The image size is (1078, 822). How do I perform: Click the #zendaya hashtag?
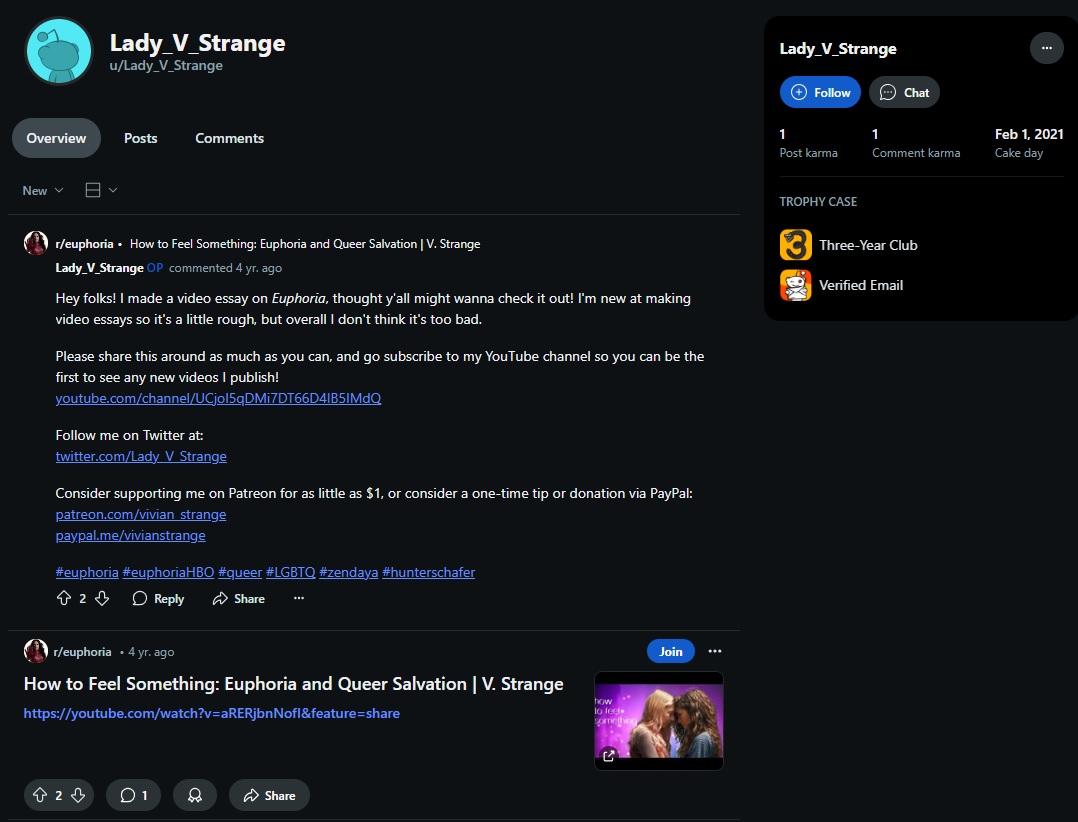(x=349, y=573)
